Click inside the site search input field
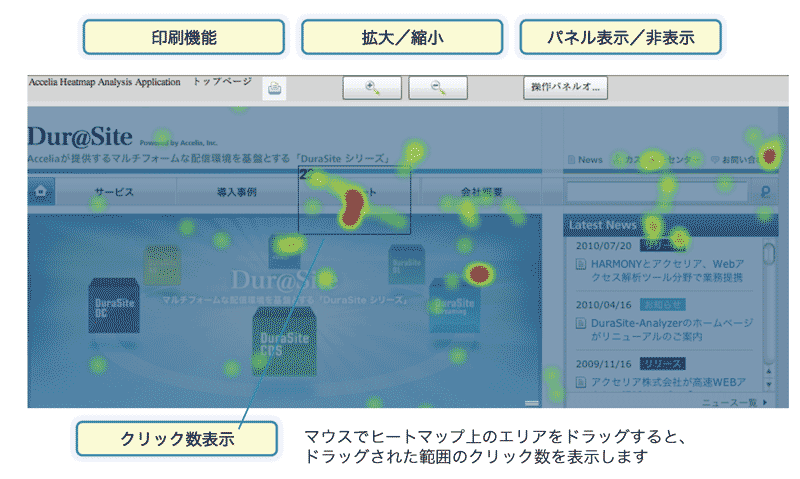This screenshot has width=800, height=479. pyautogui.click(x=657, y=192)
